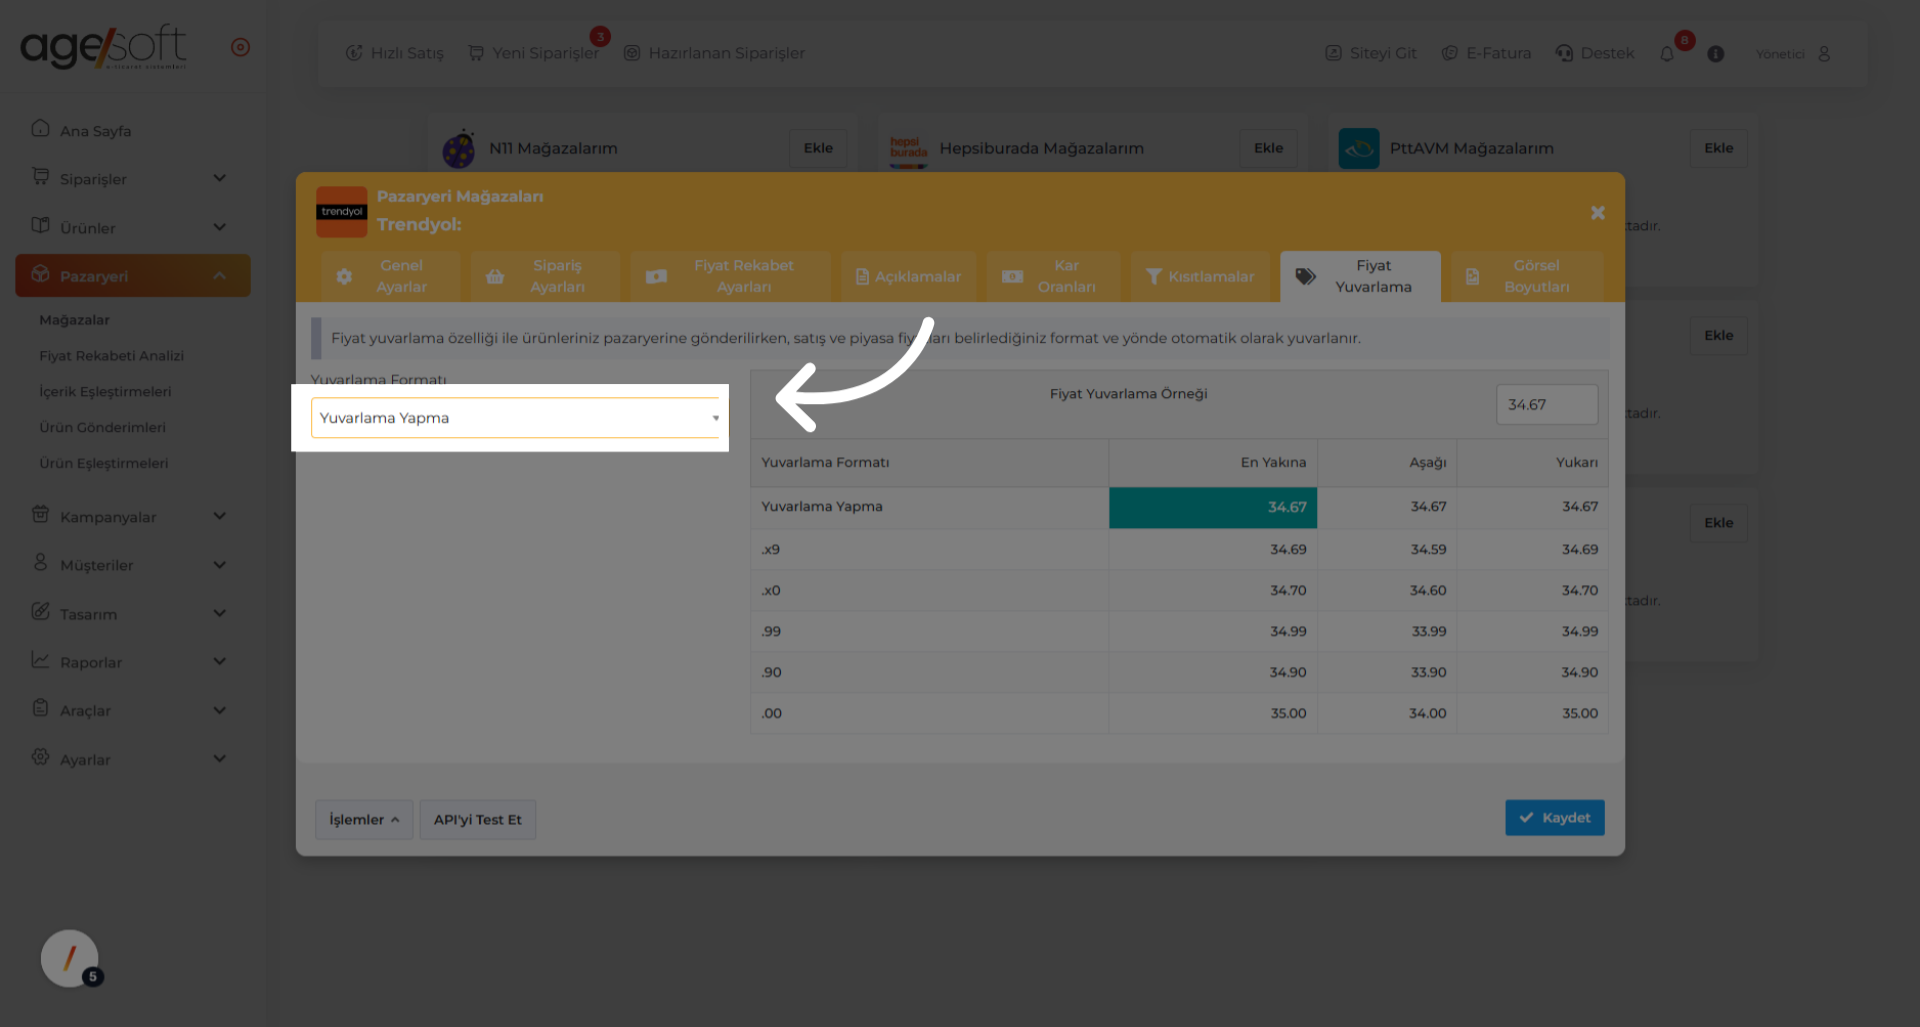Select the .99 rounding format row
This screenshot has height=1027, width=1920.
(1179, 631)
